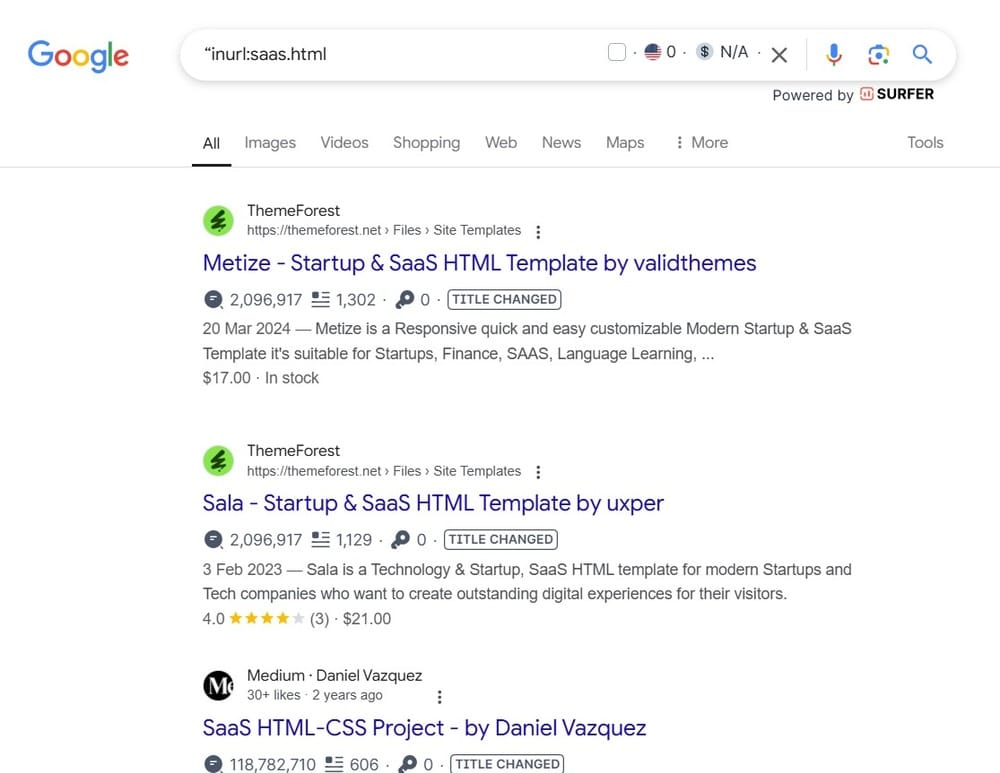Click ThemeForest URL above Sala title
Image resolution: width=1000 pixels, height=773 pixels.
click(384, 471)
